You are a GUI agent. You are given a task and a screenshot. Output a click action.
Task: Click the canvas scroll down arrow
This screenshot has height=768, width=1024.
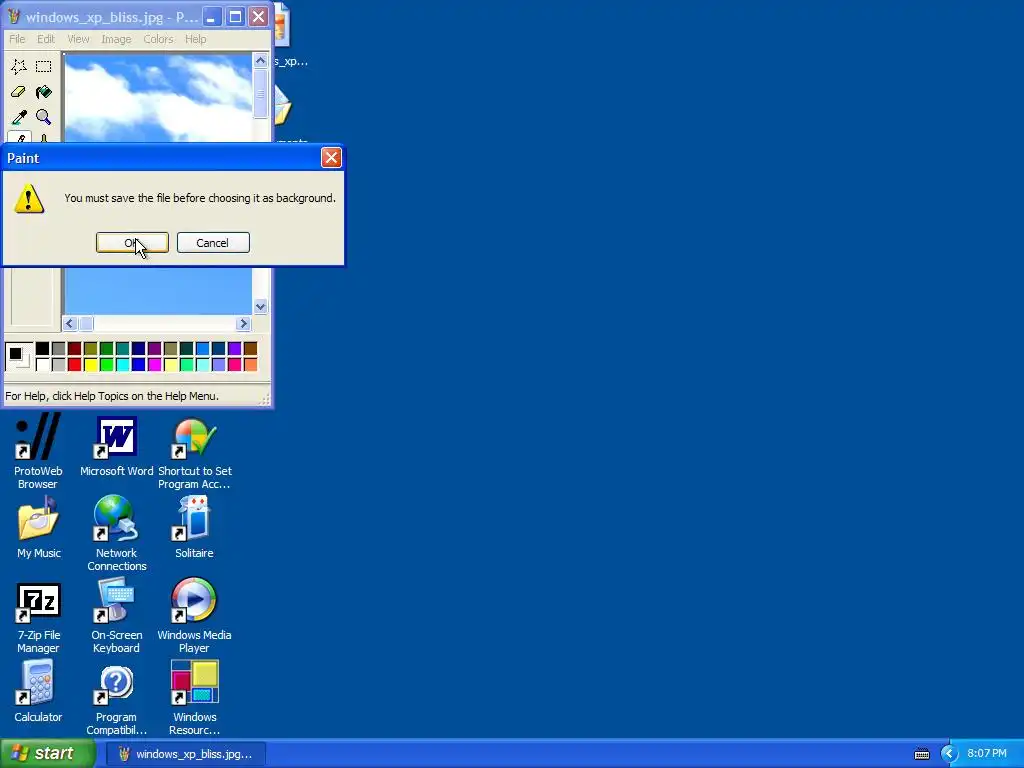pos(261,307)
